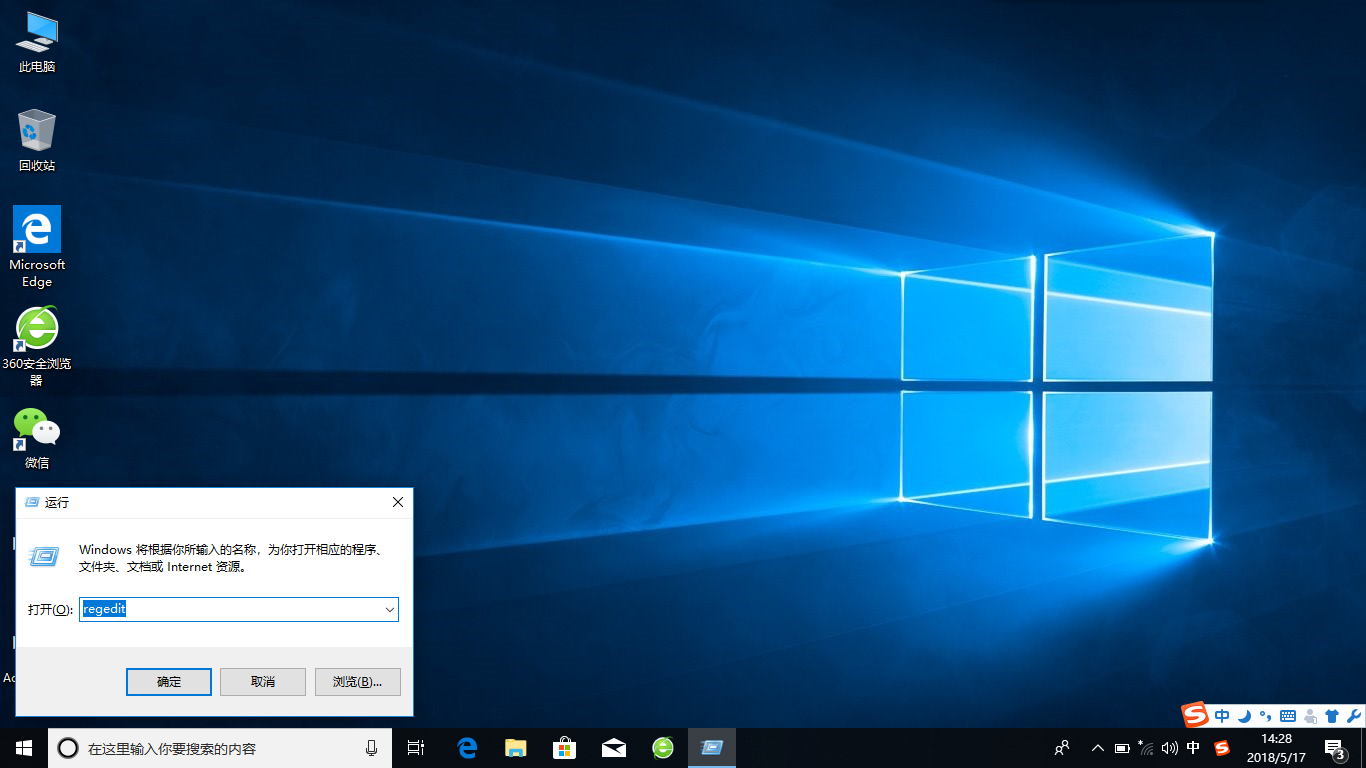Click the Sogou icon in system tray
The width and height of the screenshot is (1366, 768).
point(1221,748)
